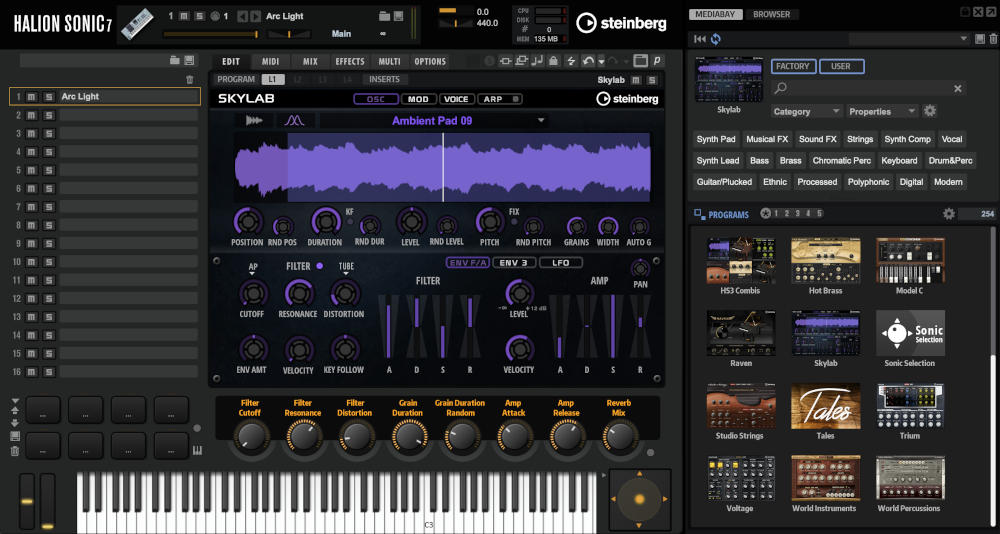Image resolution: width=1000 pixels, height=534 pixels.
Task: Click the trash icon above the slot list
Action: 190,79
